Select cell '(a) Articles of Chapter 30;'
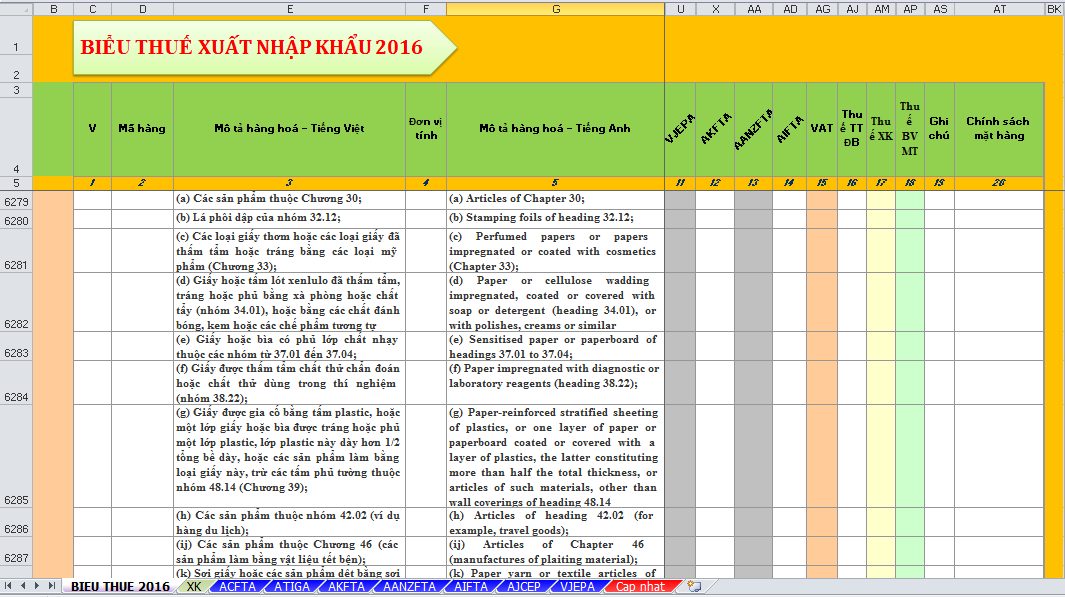The width and height of the screenshot is (1065, 597). tap(556, 200)
